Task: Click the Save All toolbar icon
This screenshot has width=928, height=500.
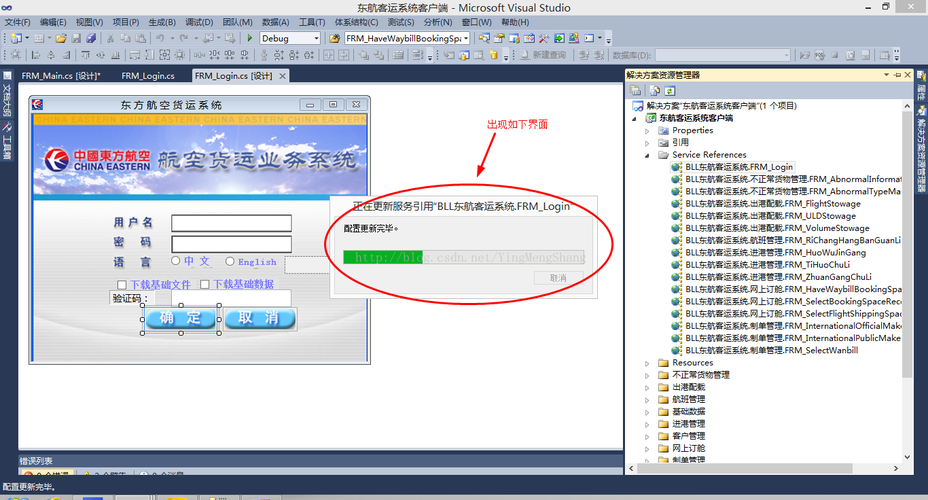Action: [91, 38]
